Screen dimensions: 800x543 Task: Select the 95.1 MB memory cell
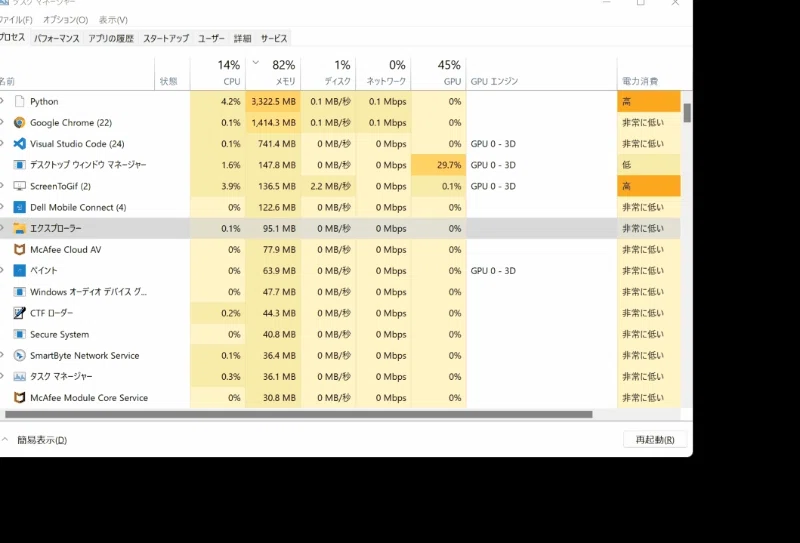tap(273, 228)
